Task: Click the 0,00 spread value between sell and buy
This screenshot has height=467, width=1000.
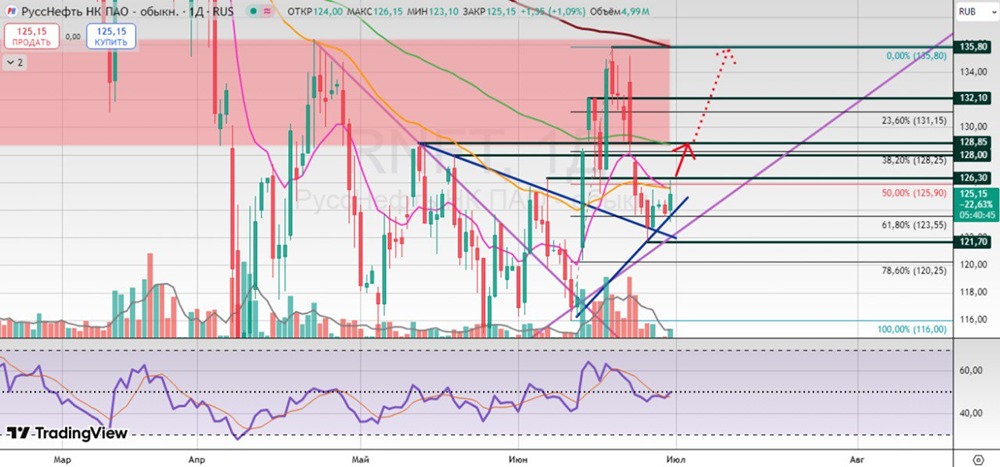Action: click(73, 36)
